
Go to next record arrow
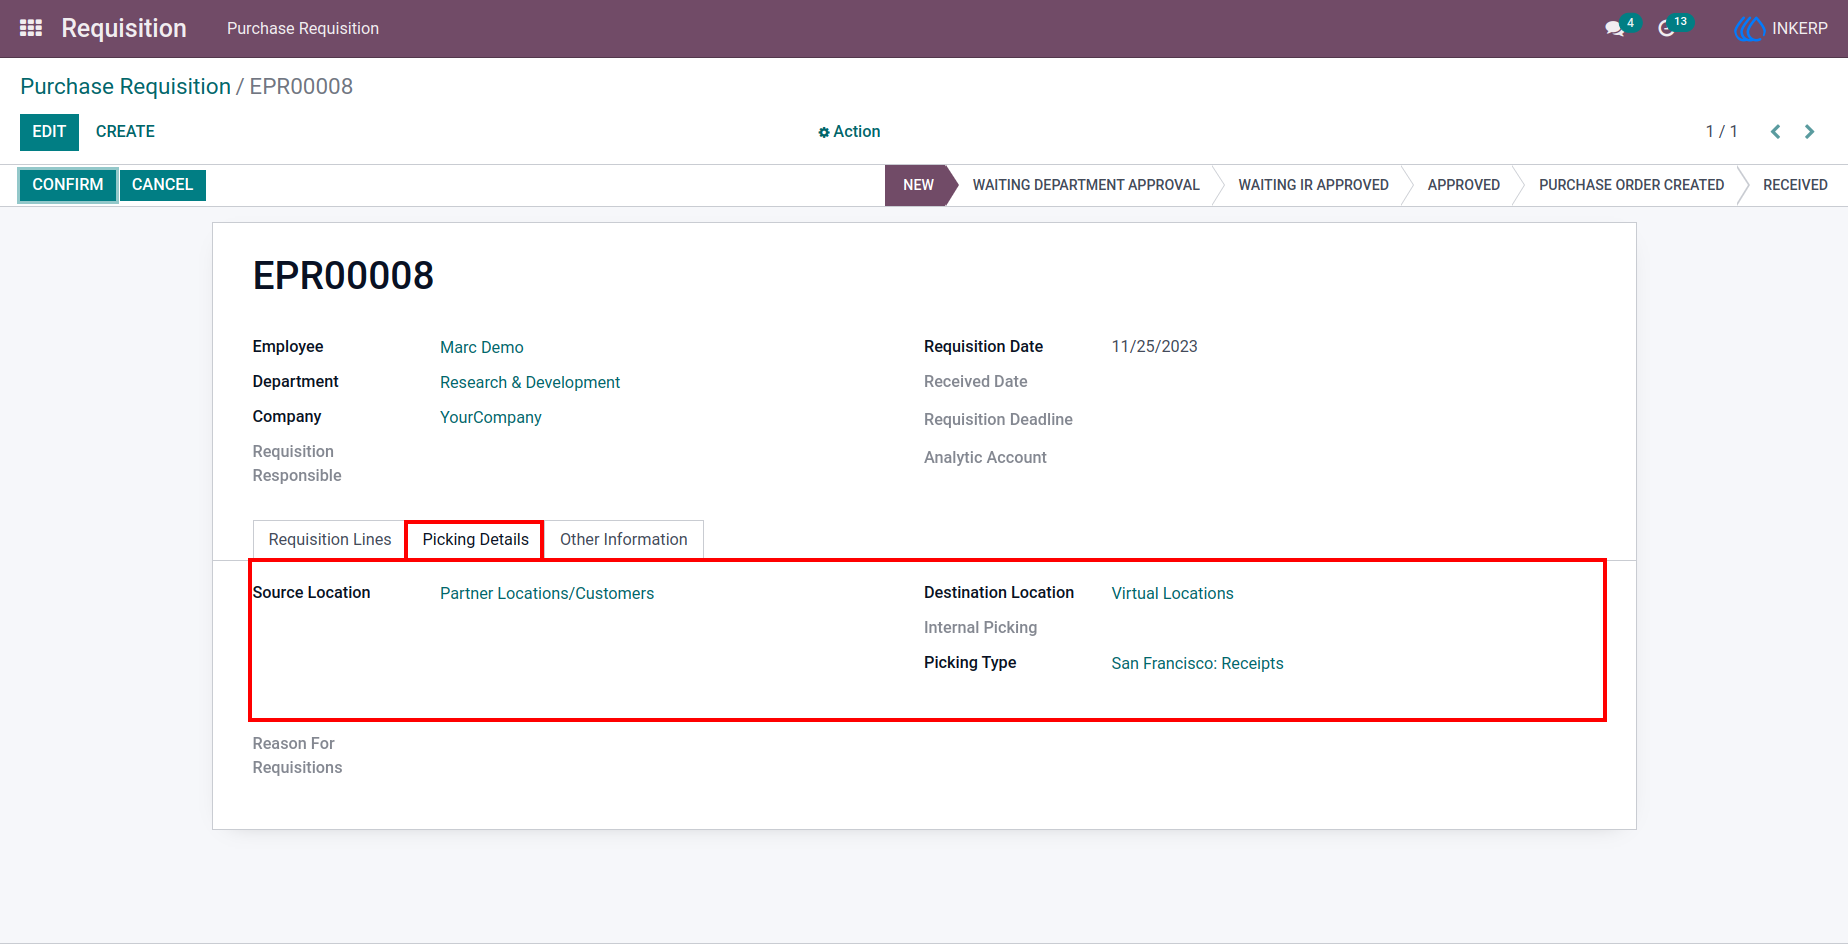(x=1809, y=132)
